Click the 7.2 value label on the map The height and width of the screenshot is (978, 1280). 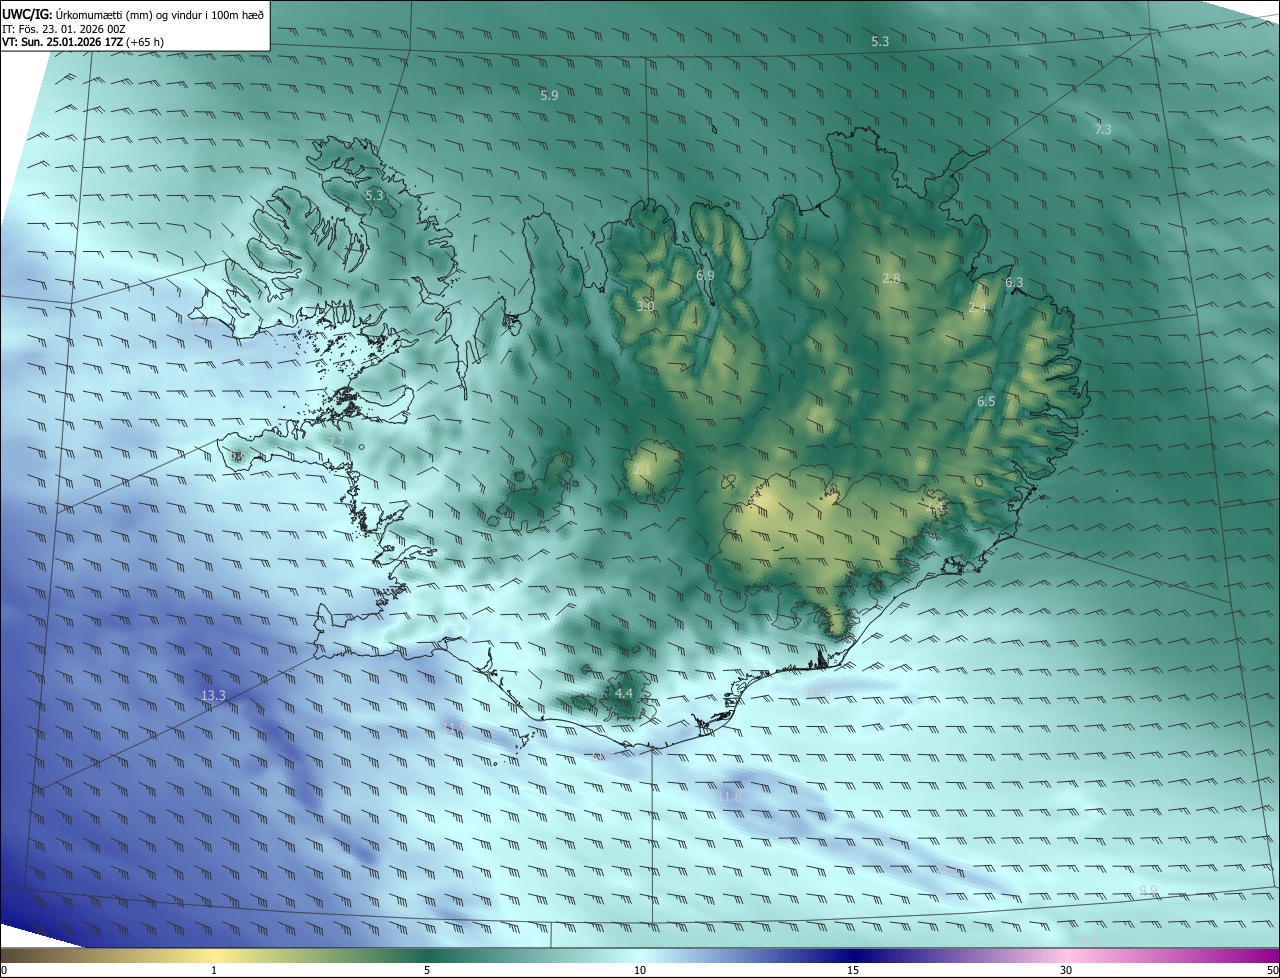point(336,442)
